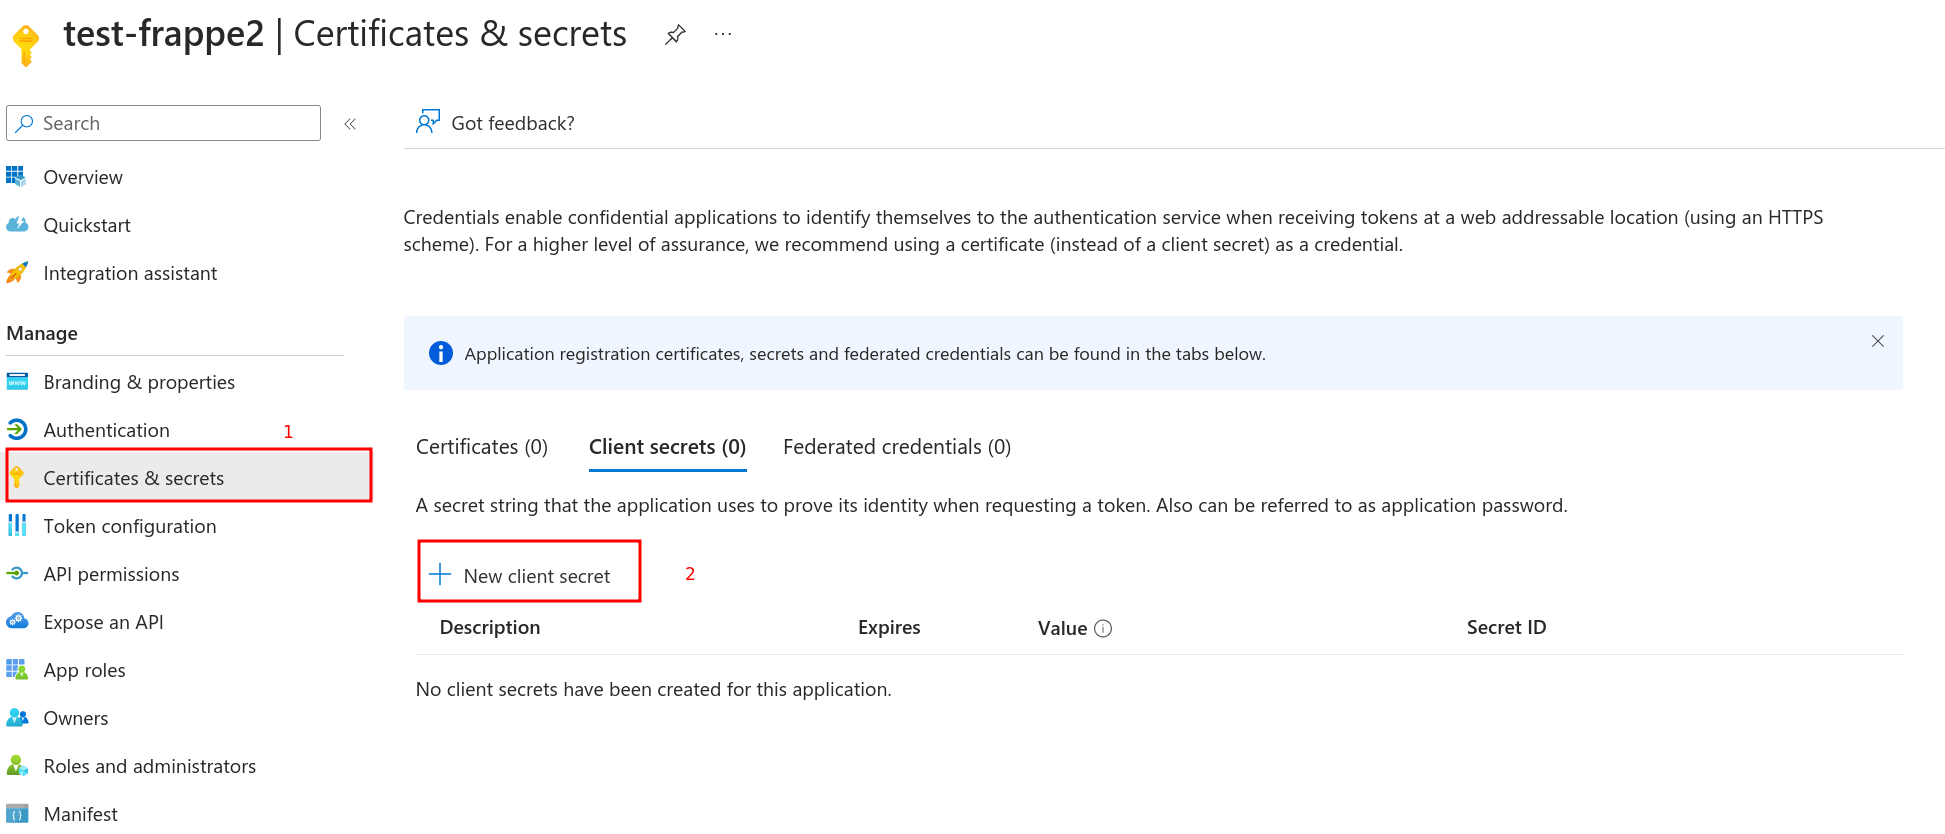Click the App roles icon
This screenshot has height=834, width=1945.
pos(17,670)
